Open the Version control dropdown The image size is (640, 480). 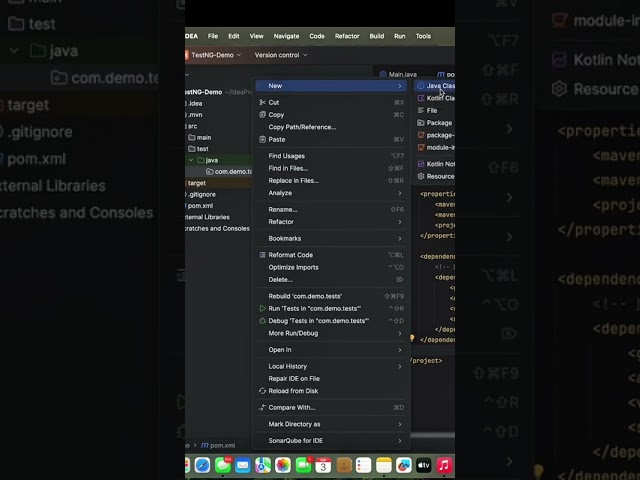(281, 55)
